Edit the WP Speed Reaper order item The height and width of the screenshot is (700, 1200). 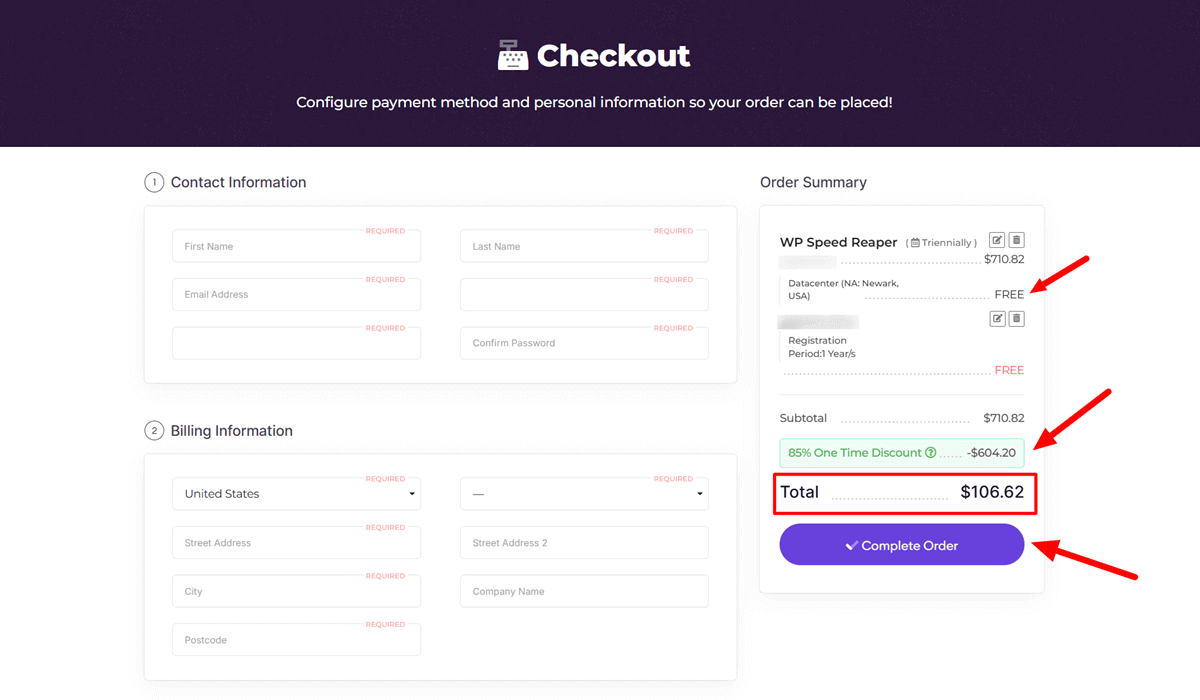click(997, 240)
